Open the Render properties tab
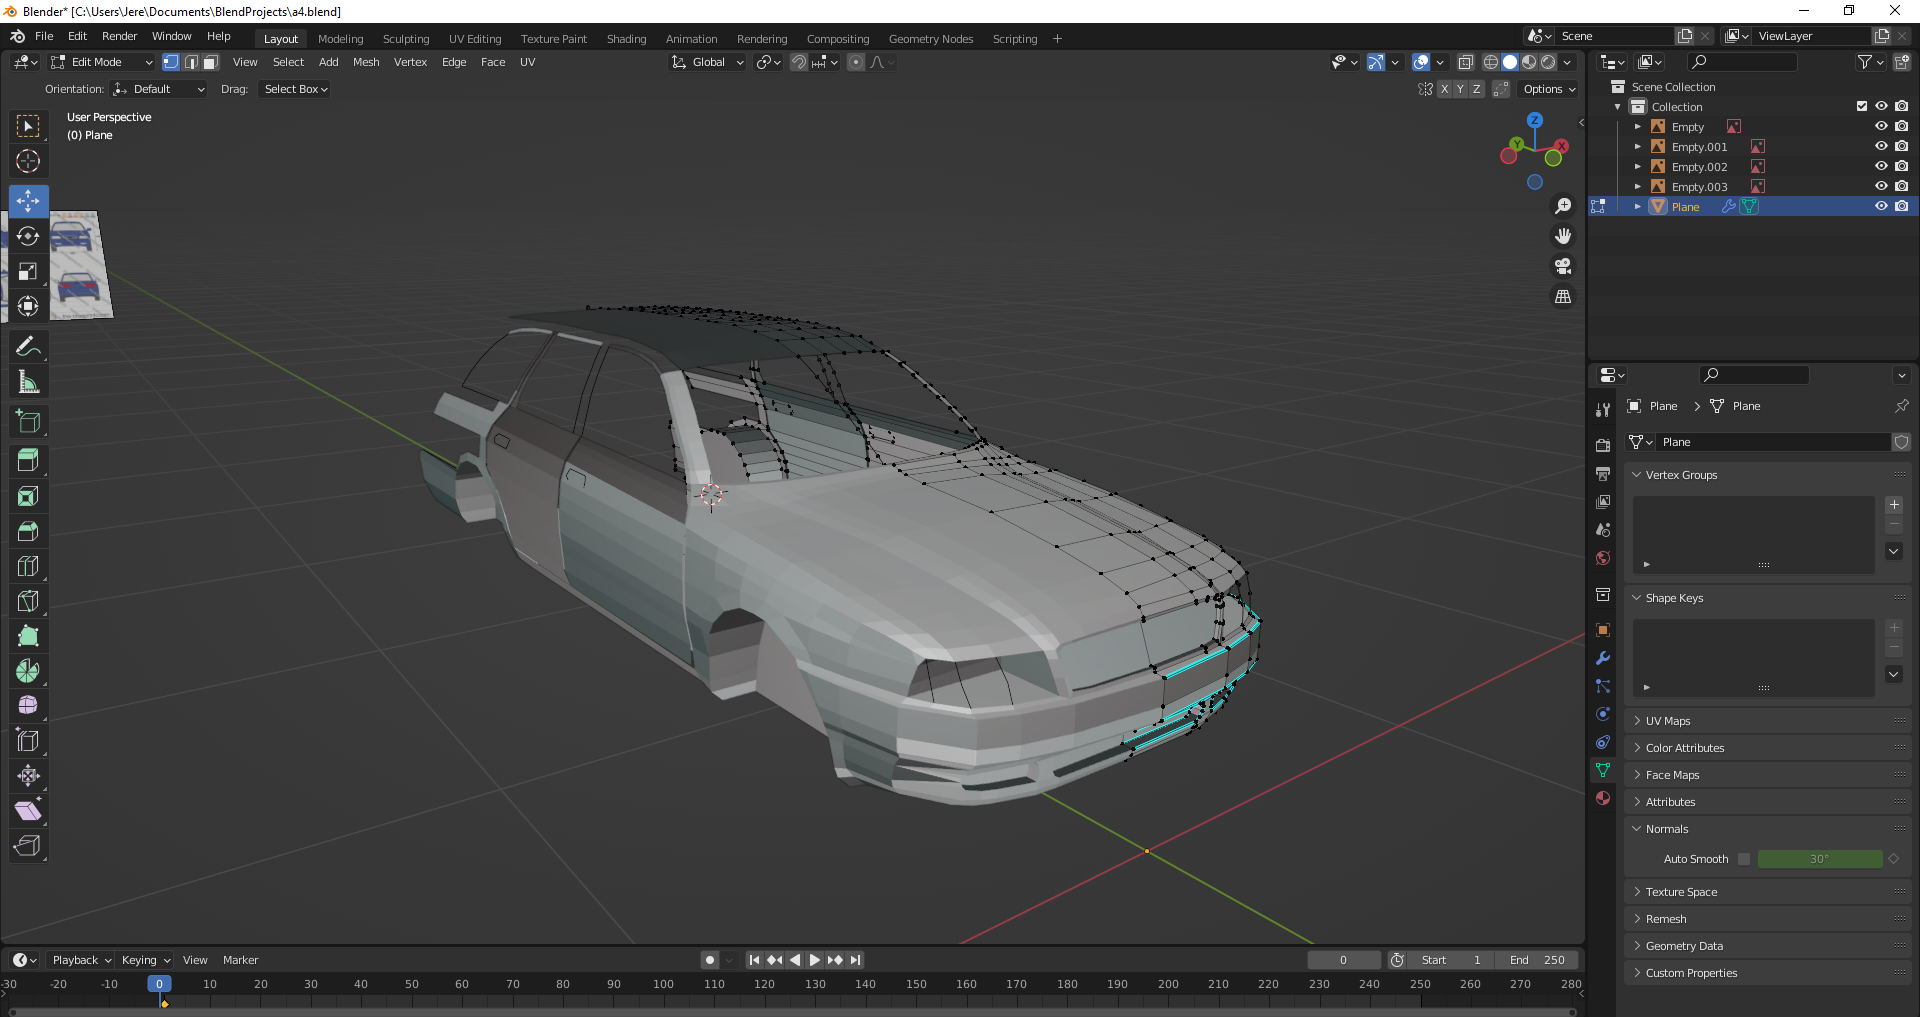 click(x=1603, y=445)
